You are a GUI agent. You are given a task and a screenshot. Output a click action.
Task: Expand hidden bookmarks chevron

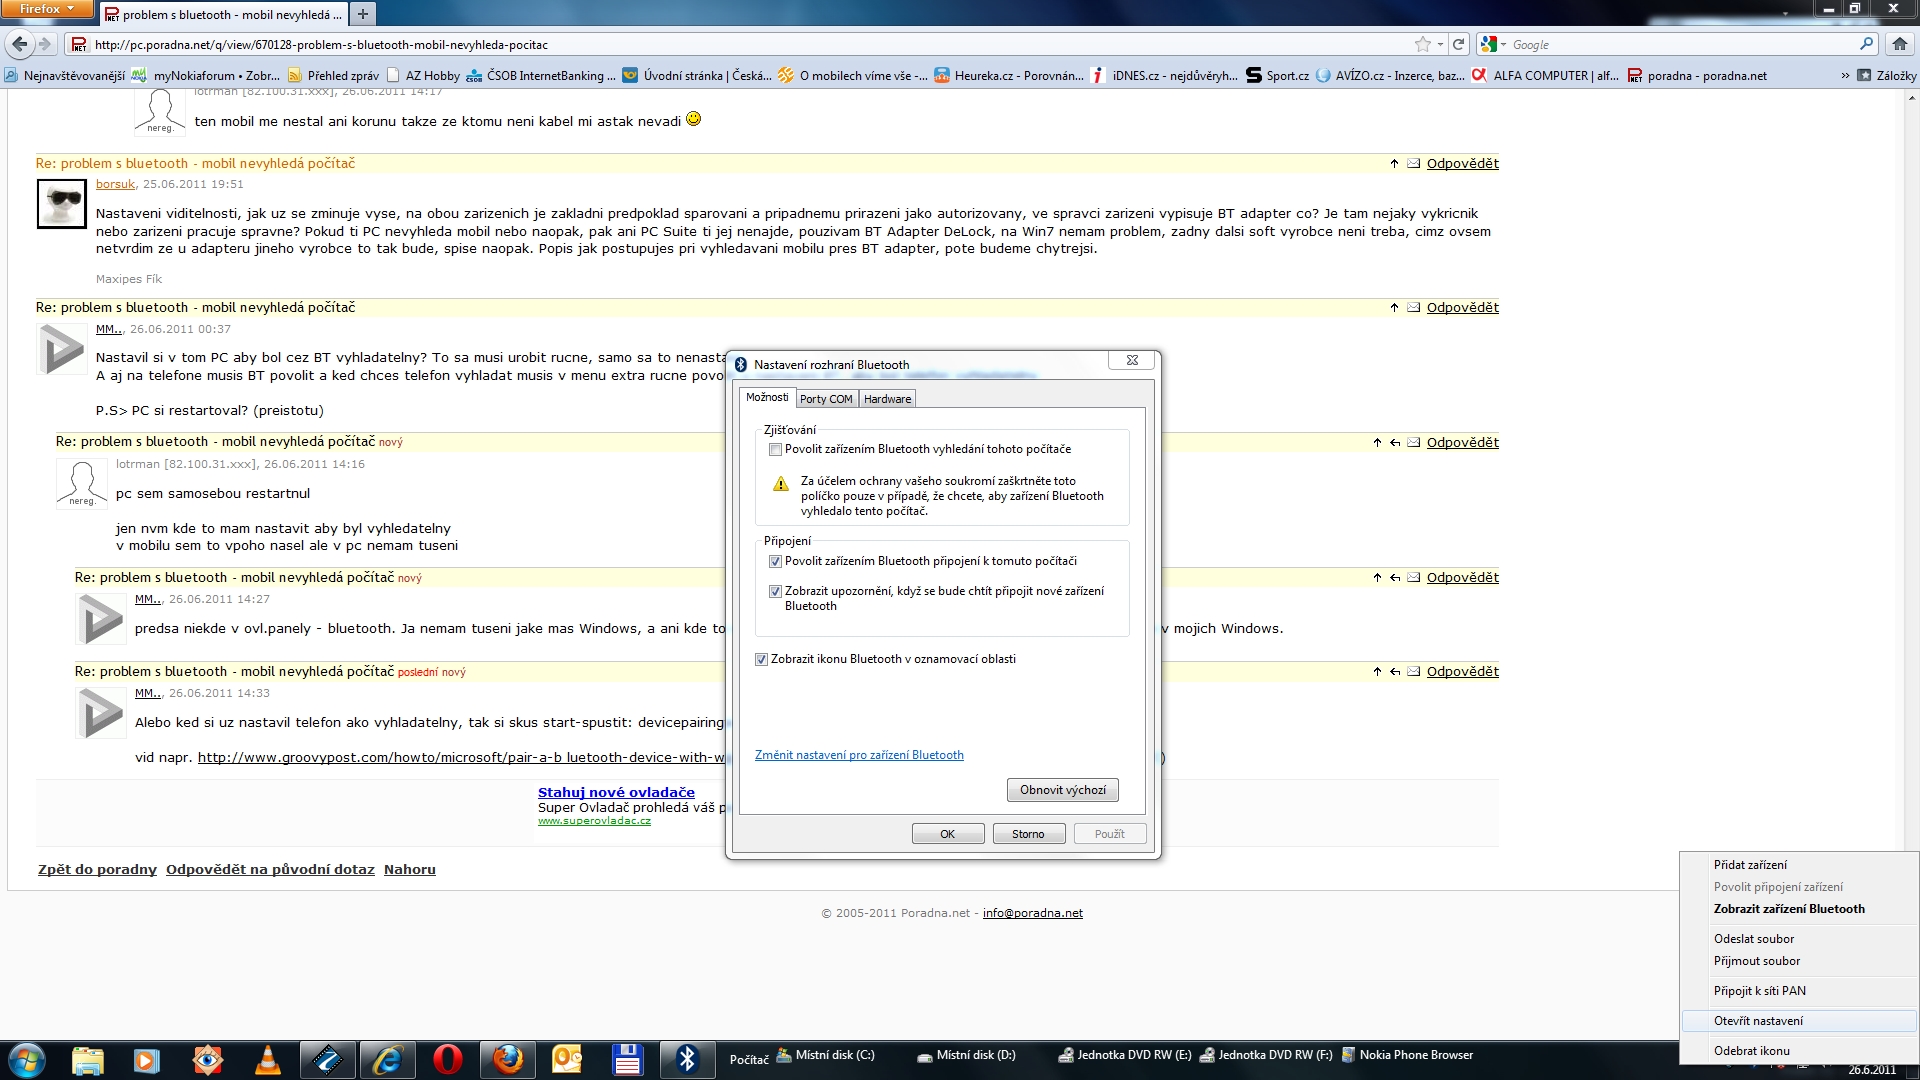pyautogui.click(x=1845, y=76)
